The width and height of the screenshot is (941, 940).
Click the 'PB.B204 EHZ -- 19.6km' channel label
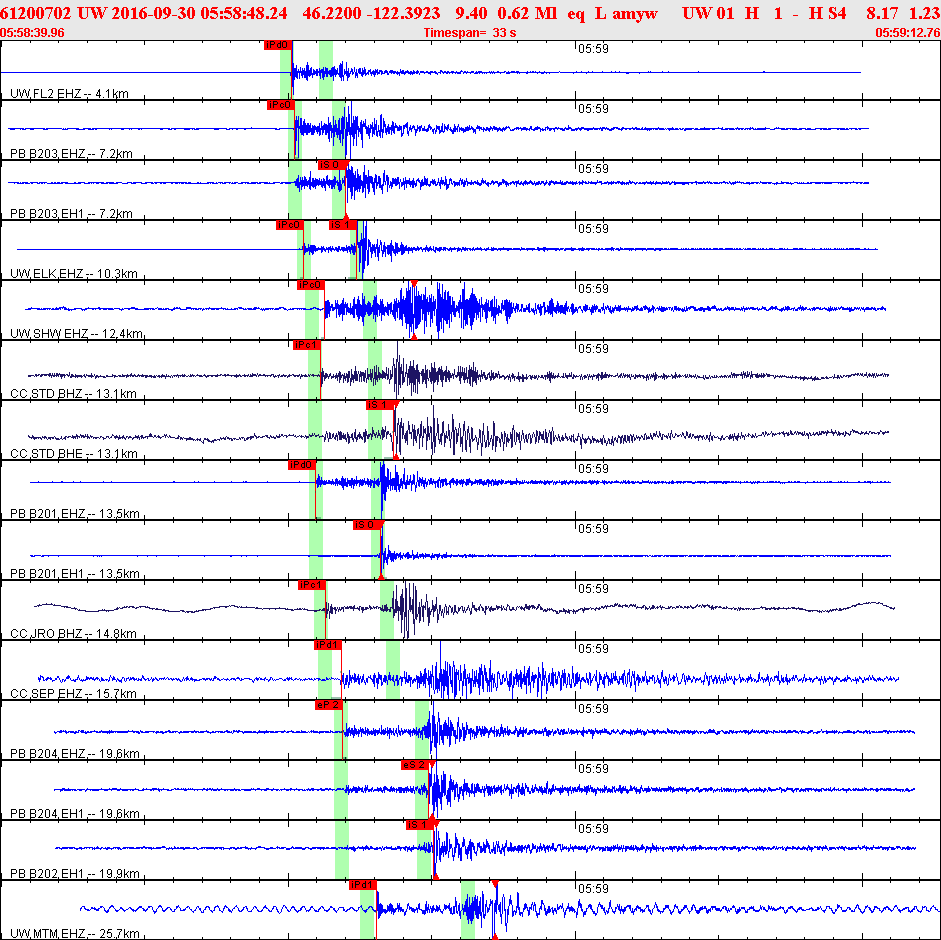pyautogui.click(x=74, y=754)
